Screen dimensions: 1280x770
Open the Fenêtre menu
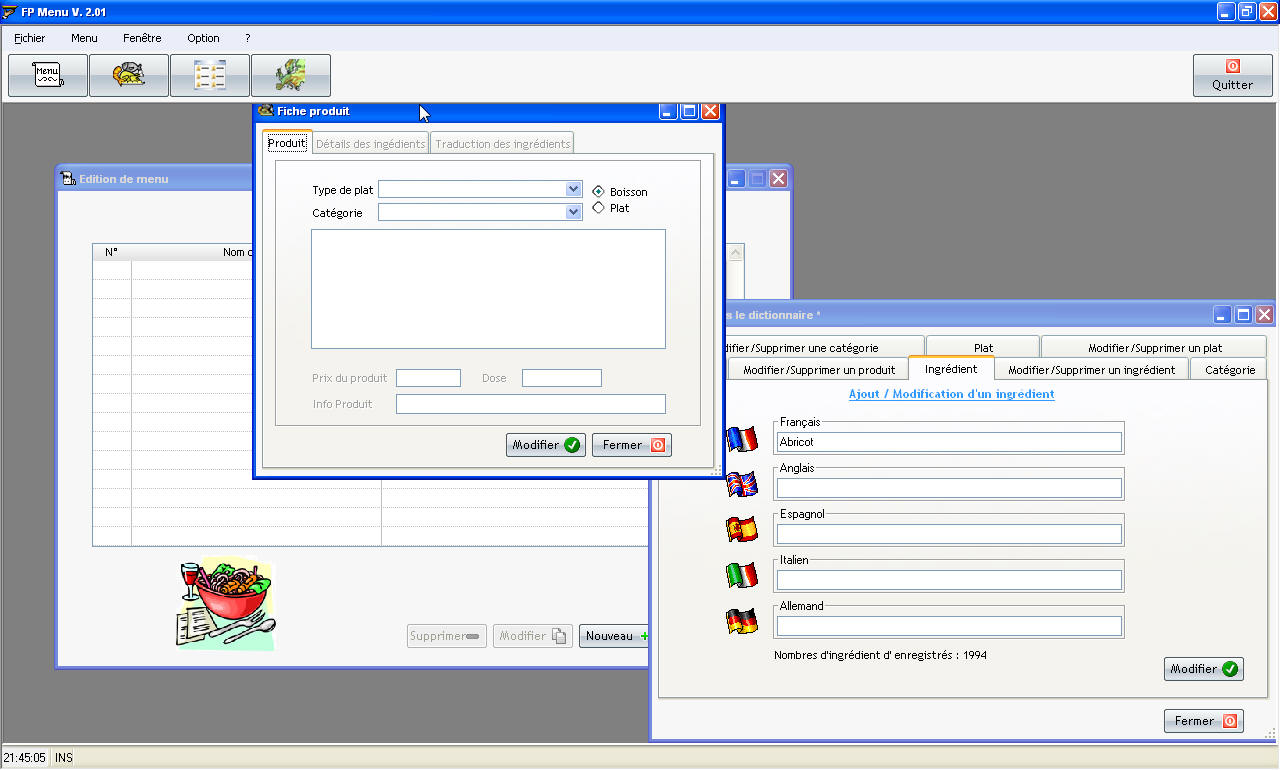[142, 38]
